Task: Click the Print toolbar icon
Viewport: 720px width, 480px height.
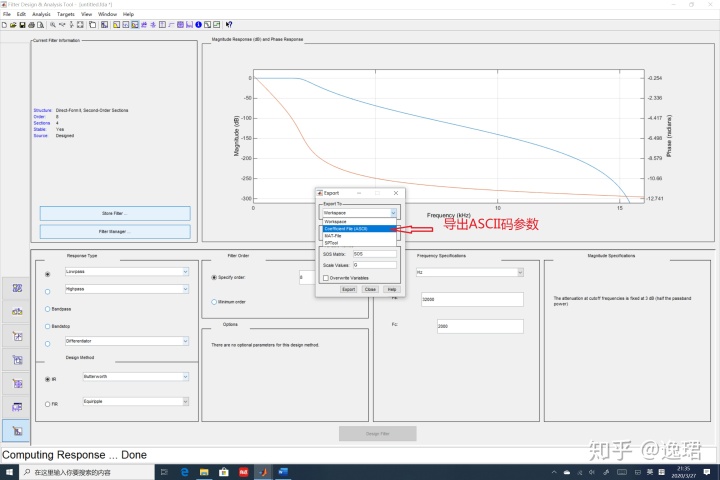Action: [x=32, y=25]
